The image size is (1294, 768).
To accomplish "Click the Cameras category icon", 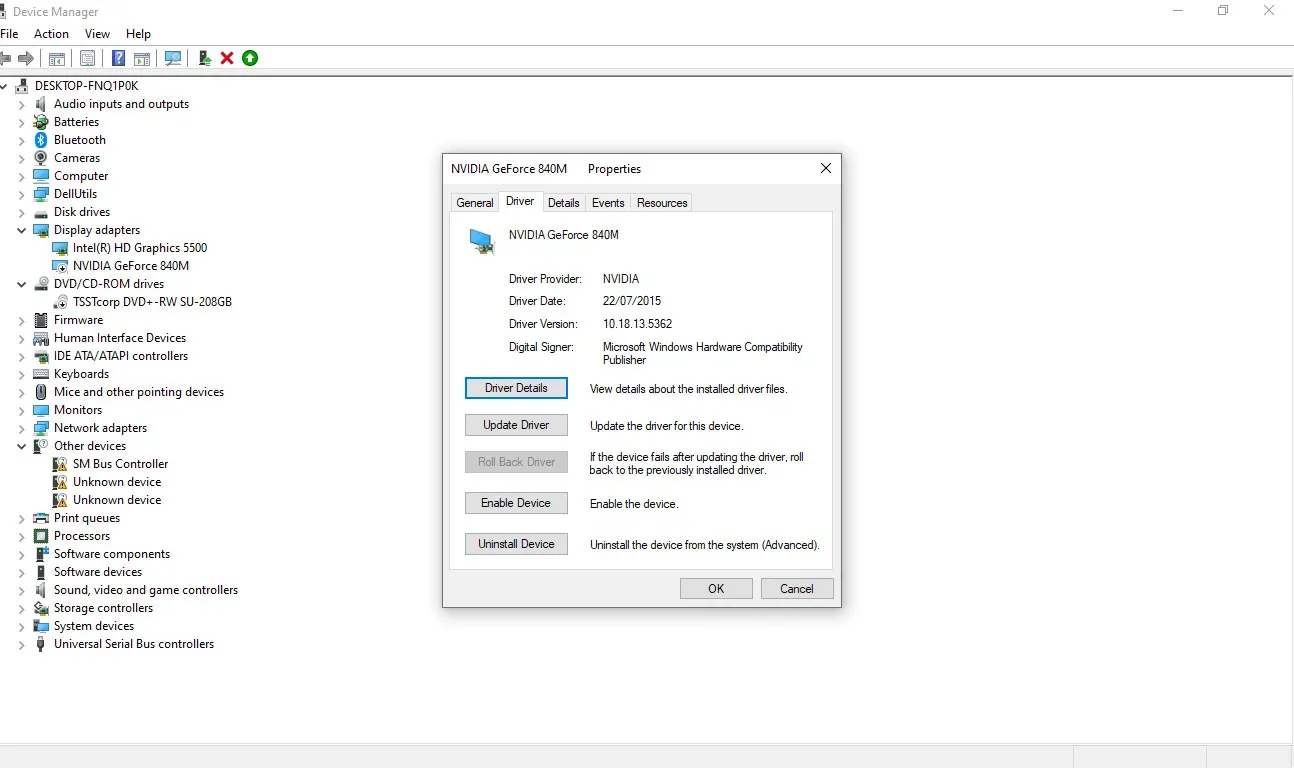I will click(41, 158).
